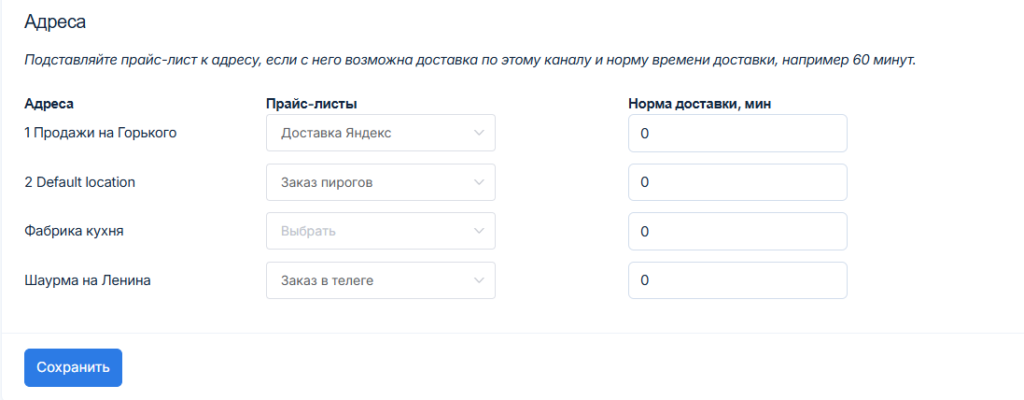This screenshot has height=400, width=1024.
Task: Click chevron arrow in Доставка Яндекс dropdown
Action: 479,133
